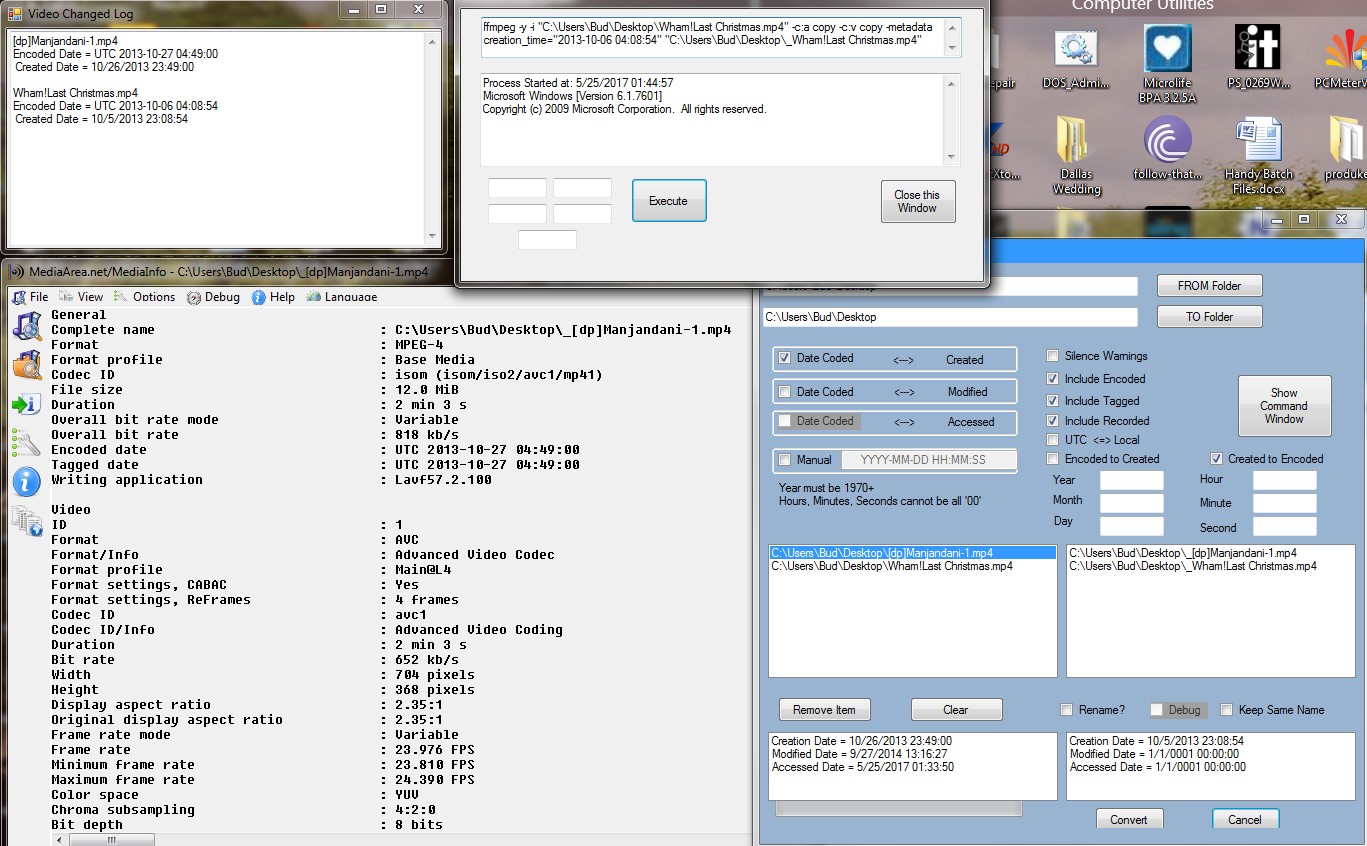The image size is (1367, 846).
Task: Click the Video Changed Log scroll down arrow
Action: 433,237
